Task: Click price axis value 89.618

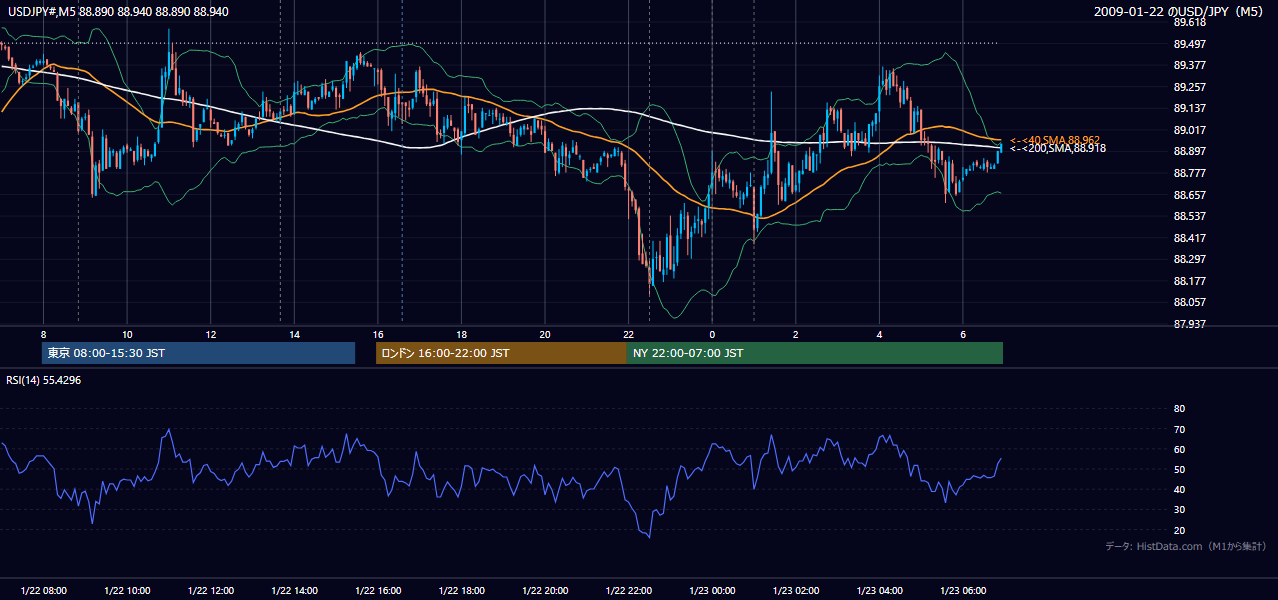Action: point(1189,22)
